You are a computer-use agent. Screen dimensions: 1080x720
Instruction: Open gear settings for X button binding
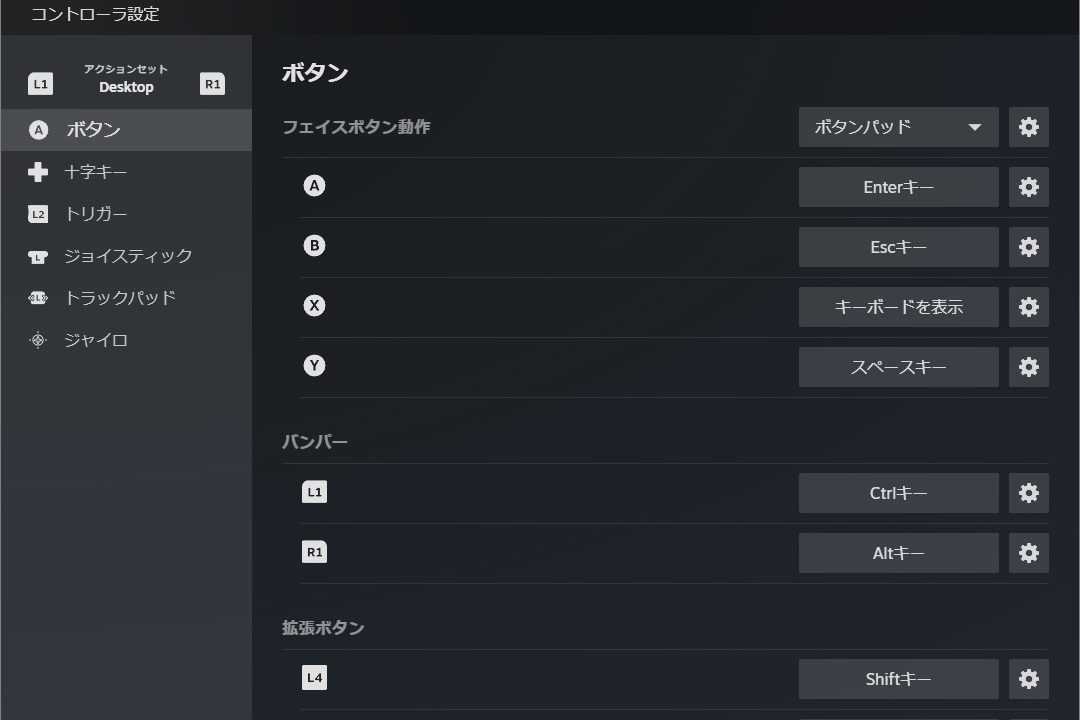1028,307
